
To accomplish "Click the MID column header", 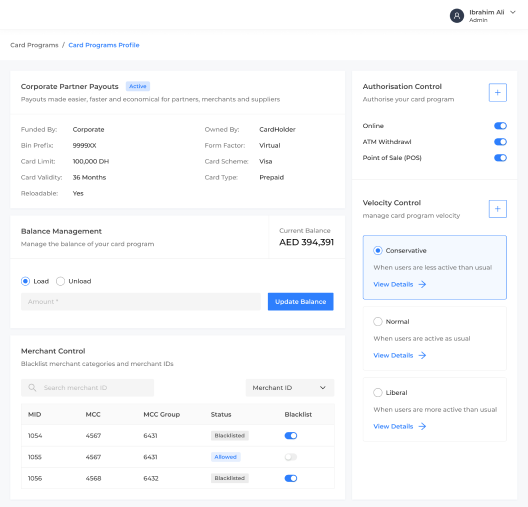I will [x=34, y=414].
